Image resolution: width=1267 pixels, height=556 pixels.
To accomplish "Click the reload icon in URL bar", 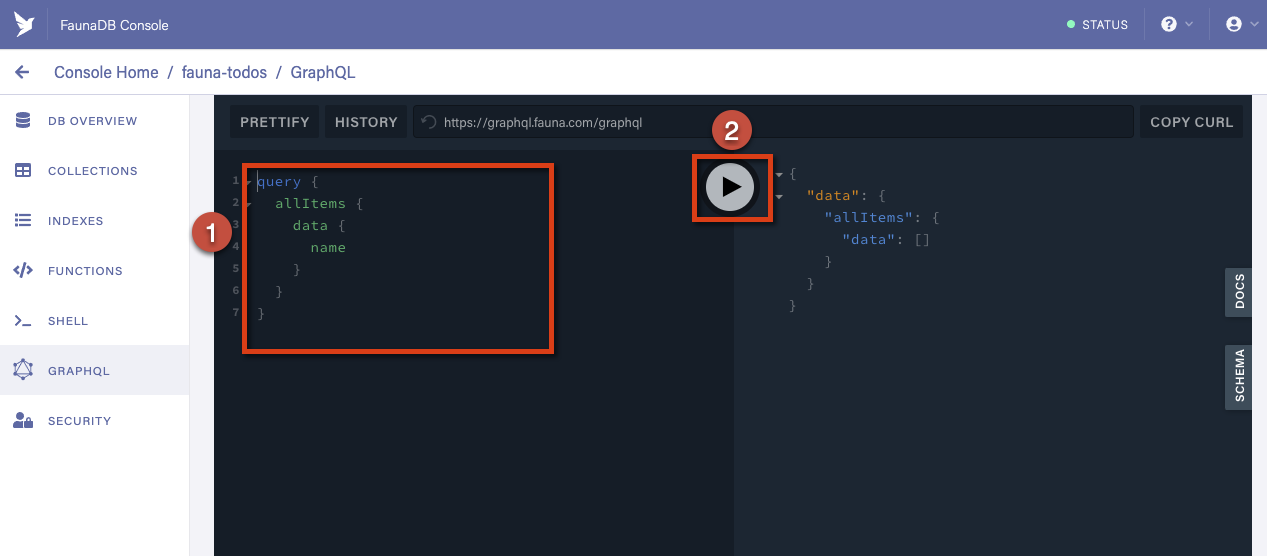I will [428, 122].
